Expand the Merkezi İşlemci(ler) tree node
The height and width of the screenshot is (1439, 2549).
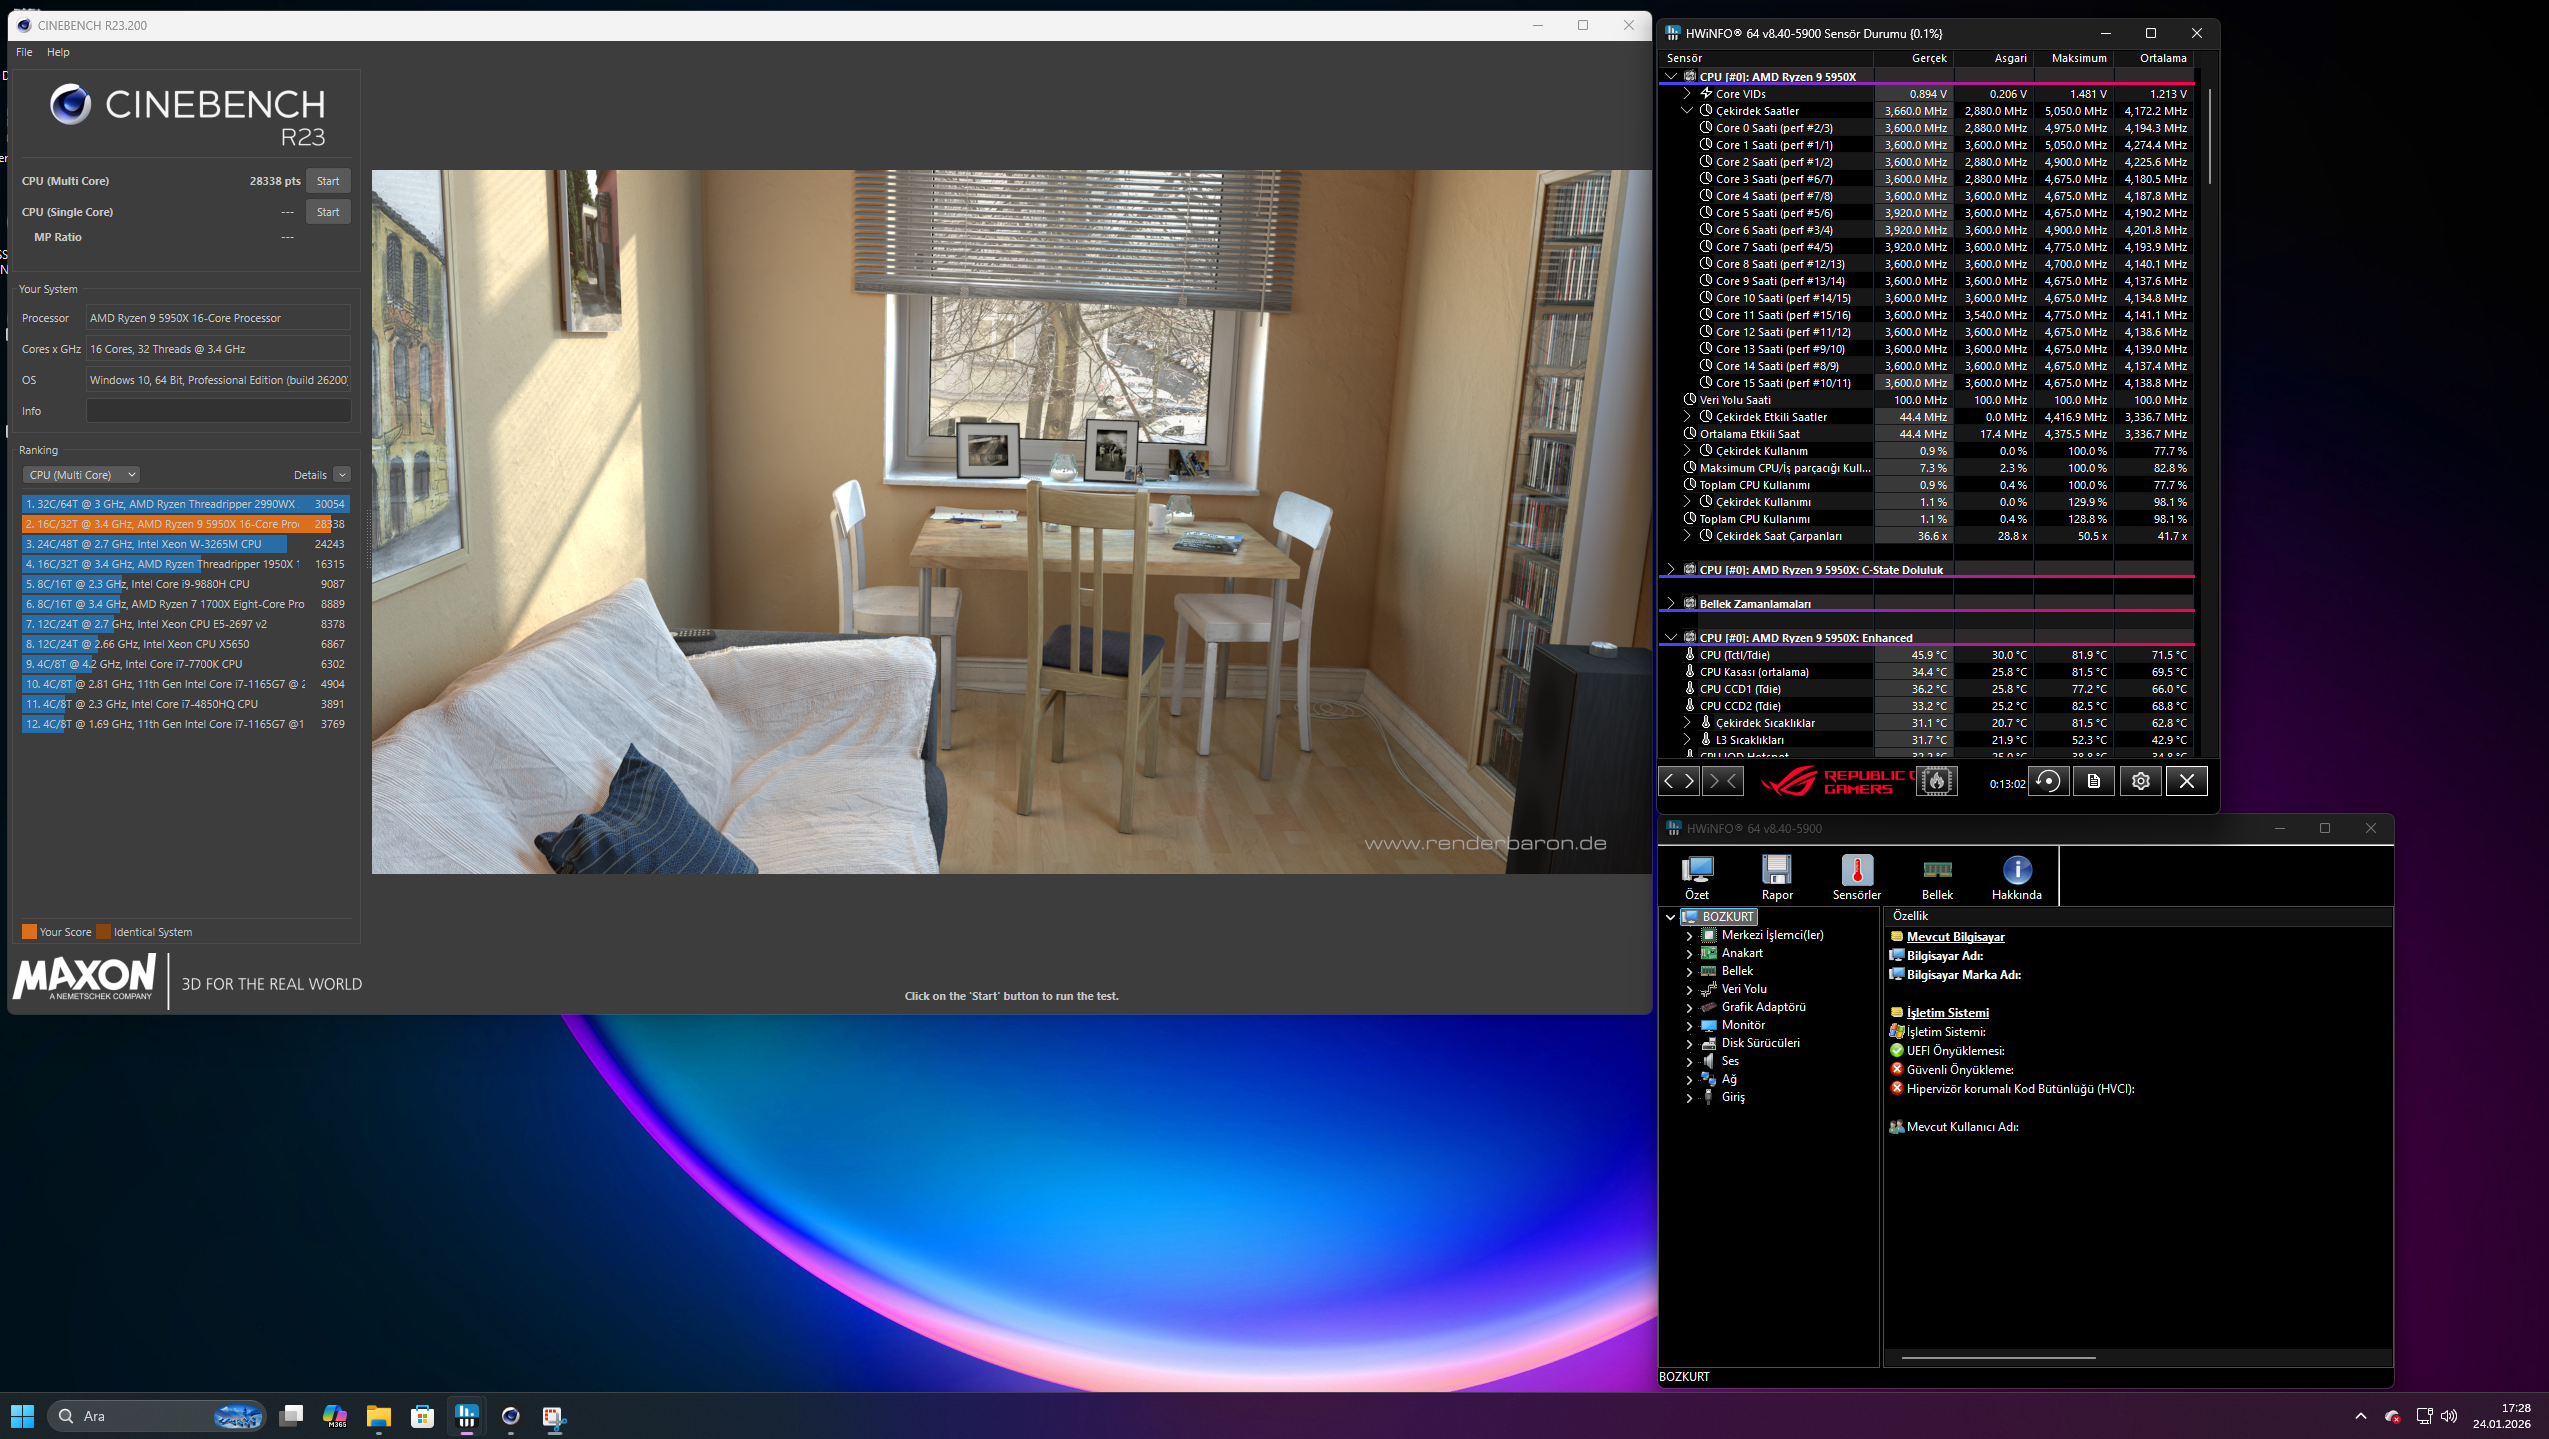coord(1689,936)
